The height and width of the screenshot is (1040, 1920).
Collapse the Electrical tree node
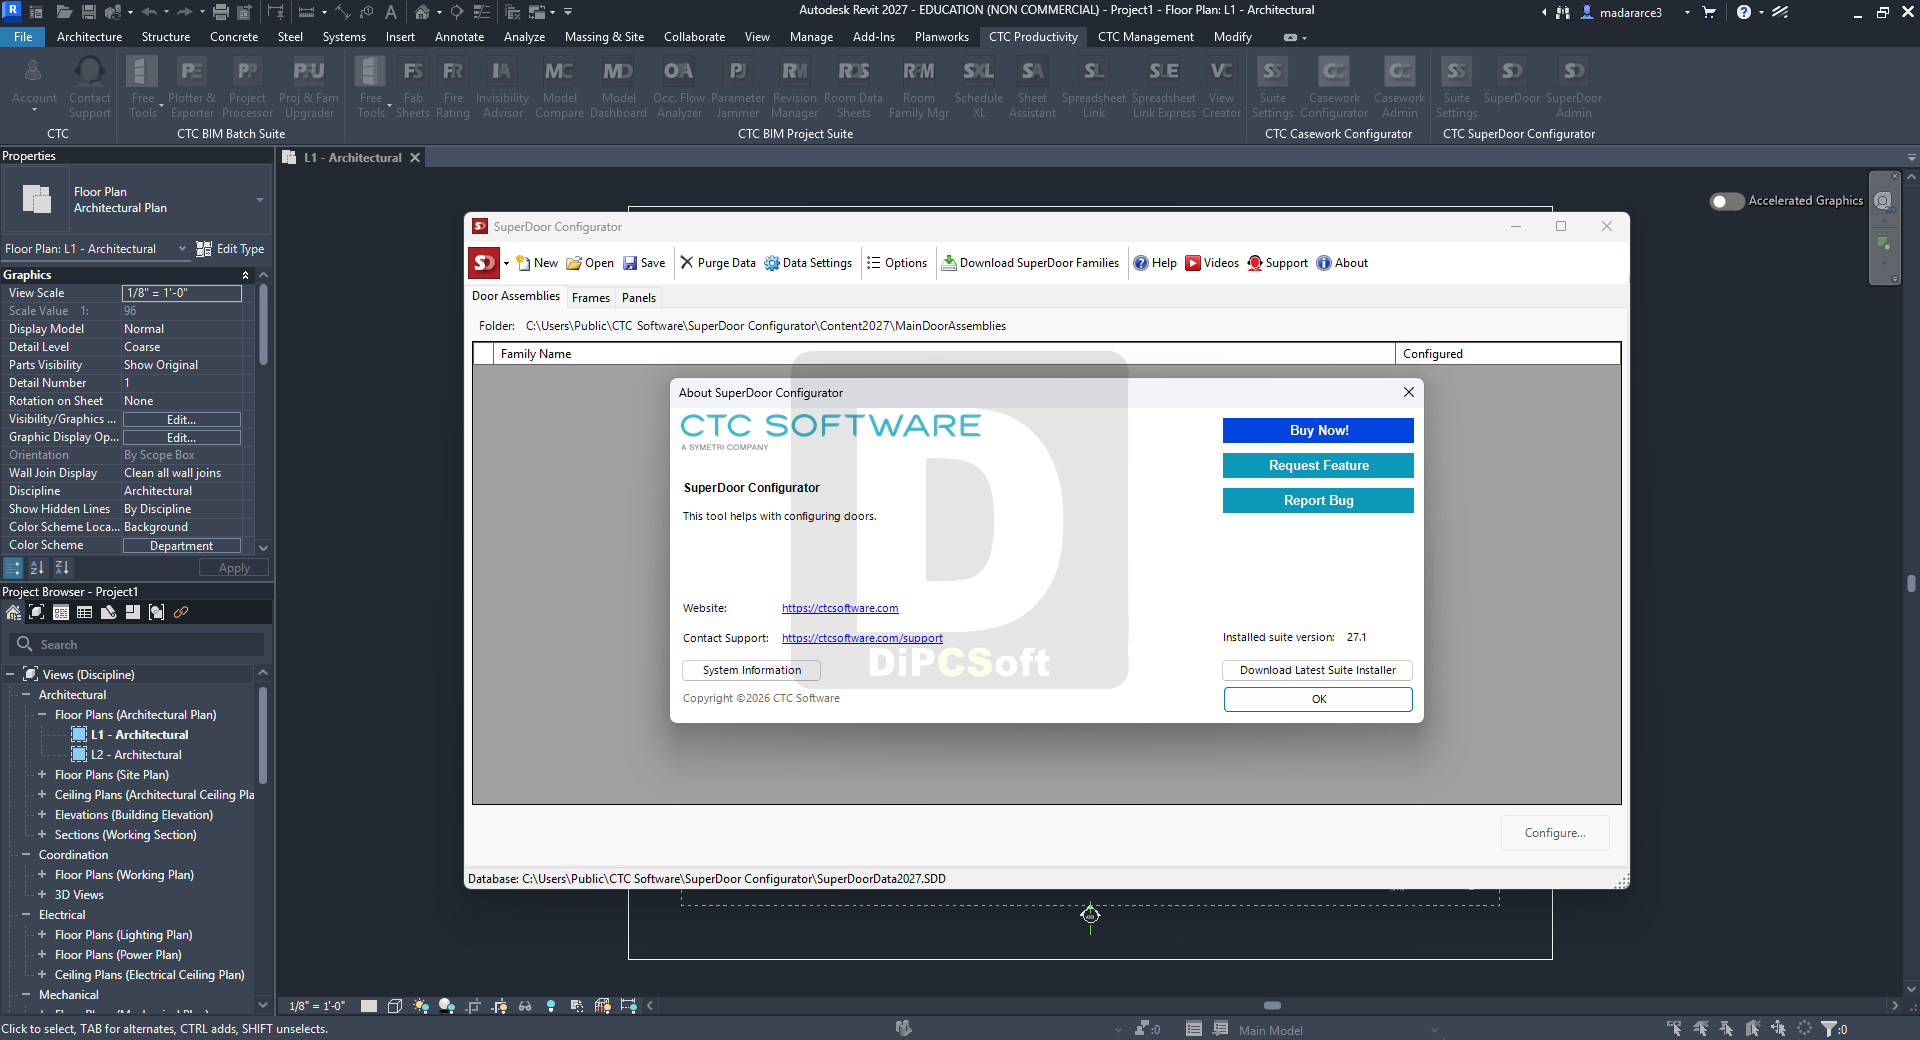click(x=26, y=915)
